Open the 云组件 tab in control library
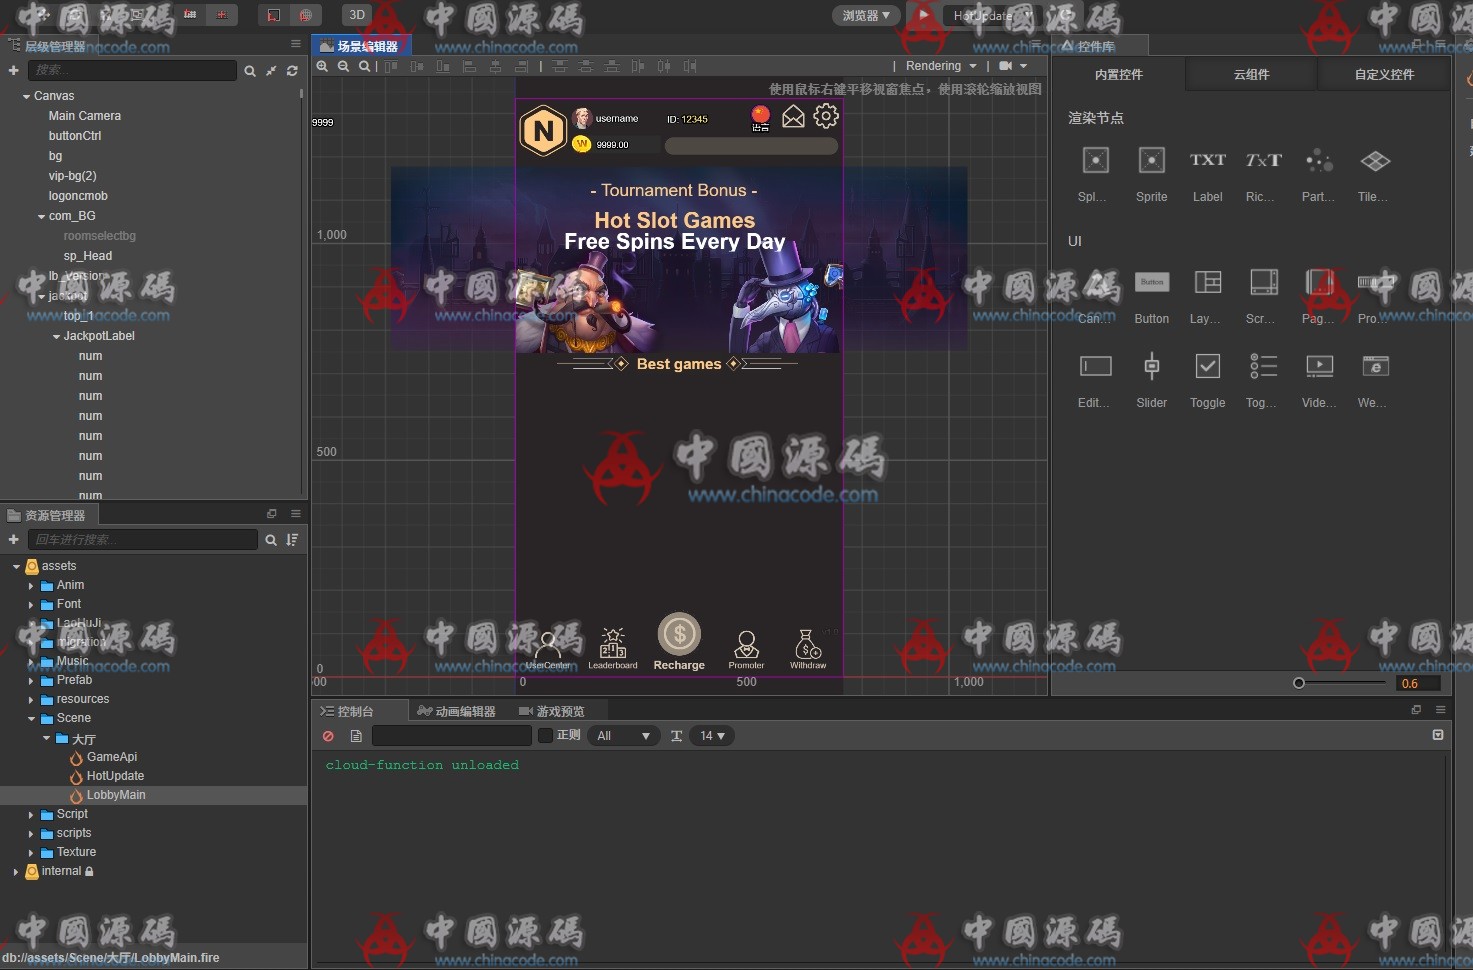1473x970 pixels. (1251, 75)
